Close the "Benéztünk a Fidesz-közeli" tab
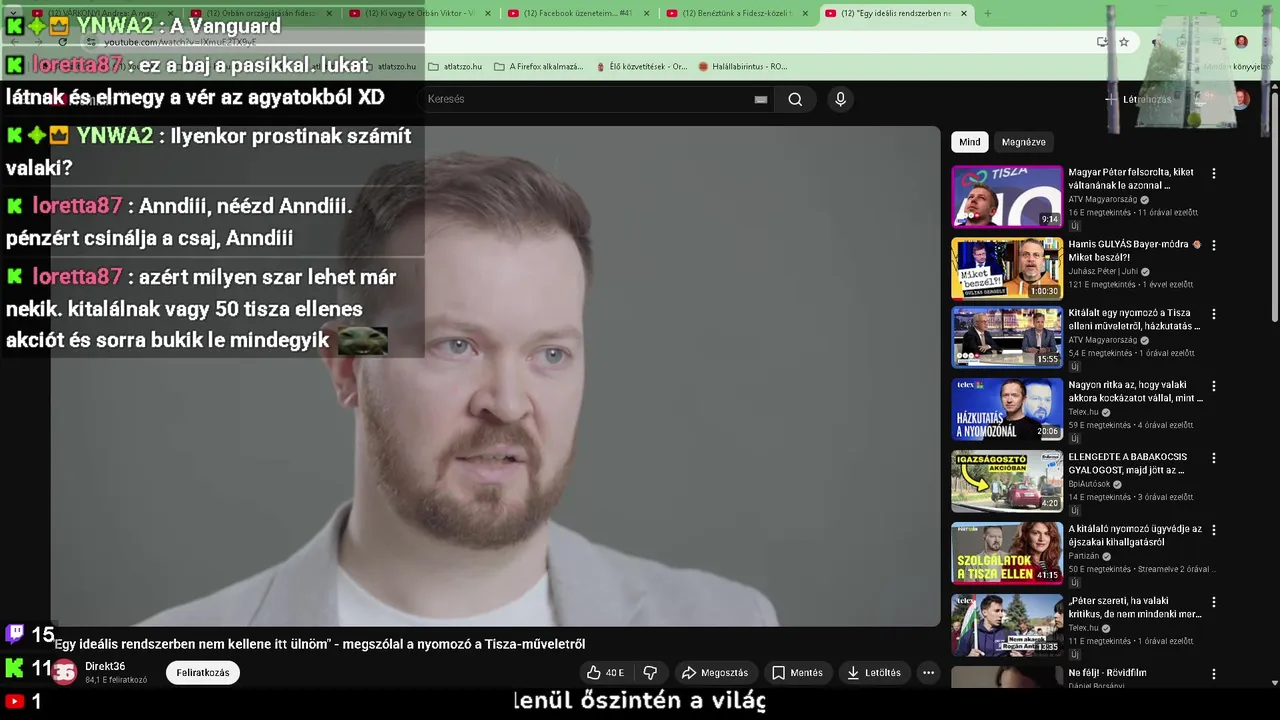Image resolution: width=1280 pixels, height=720 pixels. (805, 13)
